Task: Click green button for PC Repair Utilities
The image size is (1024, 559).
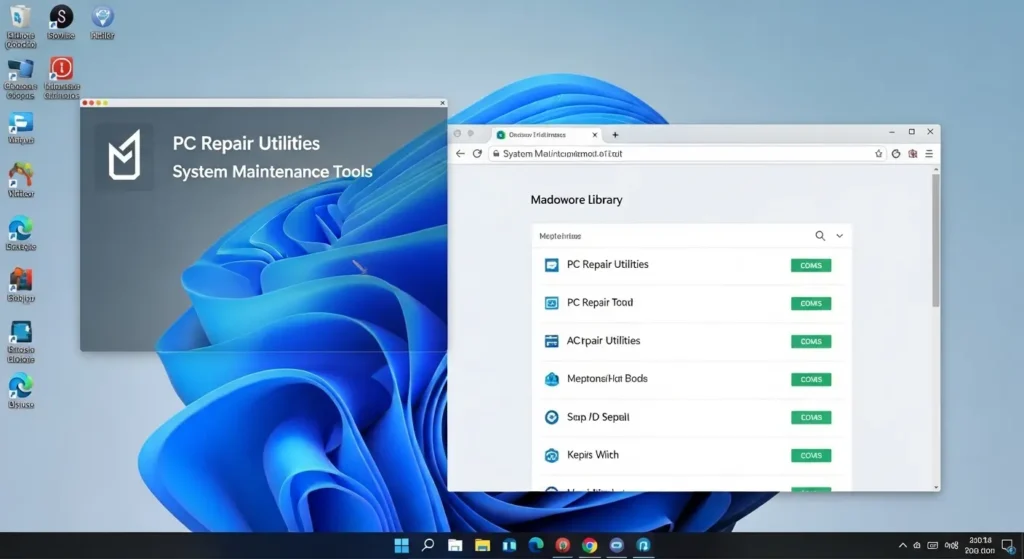Action: point(811,265)
